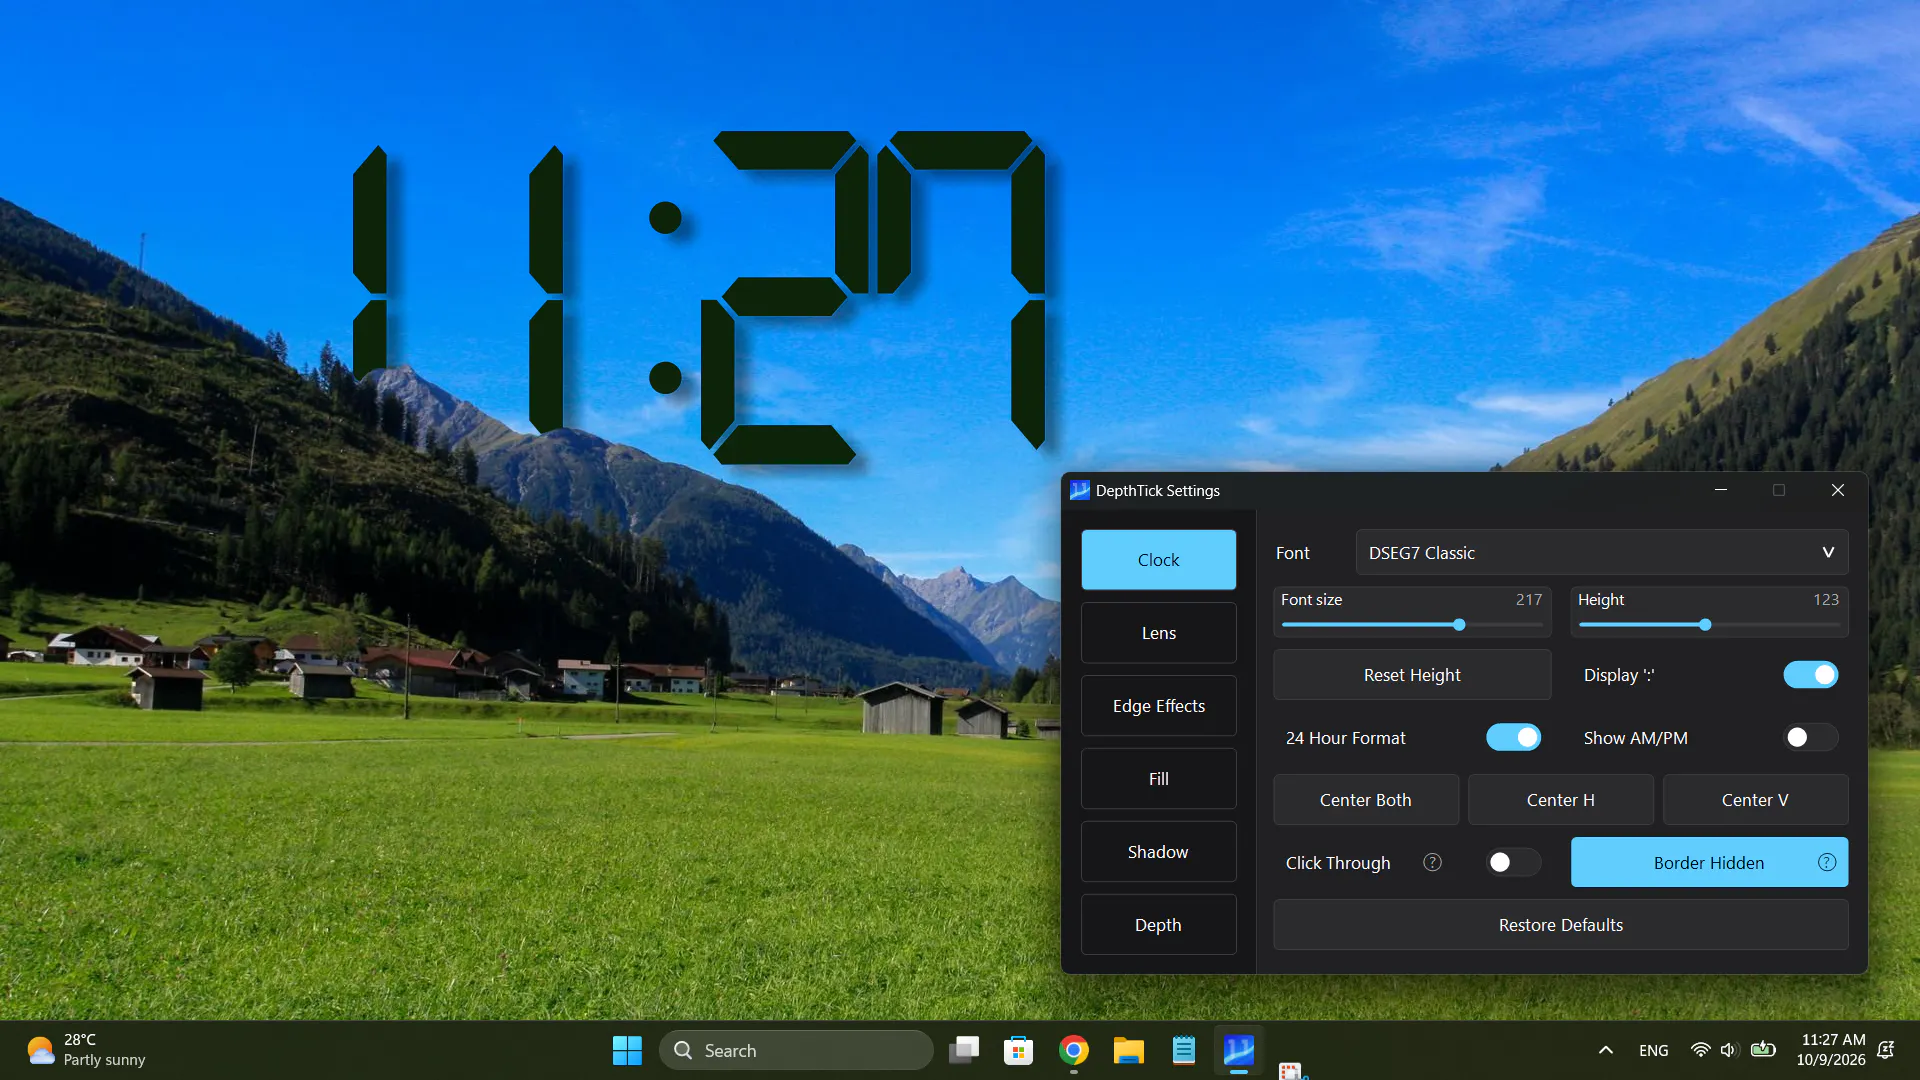Open the Notepad taskbar icon
1920x1080 pixels.
(1184, 1050)
